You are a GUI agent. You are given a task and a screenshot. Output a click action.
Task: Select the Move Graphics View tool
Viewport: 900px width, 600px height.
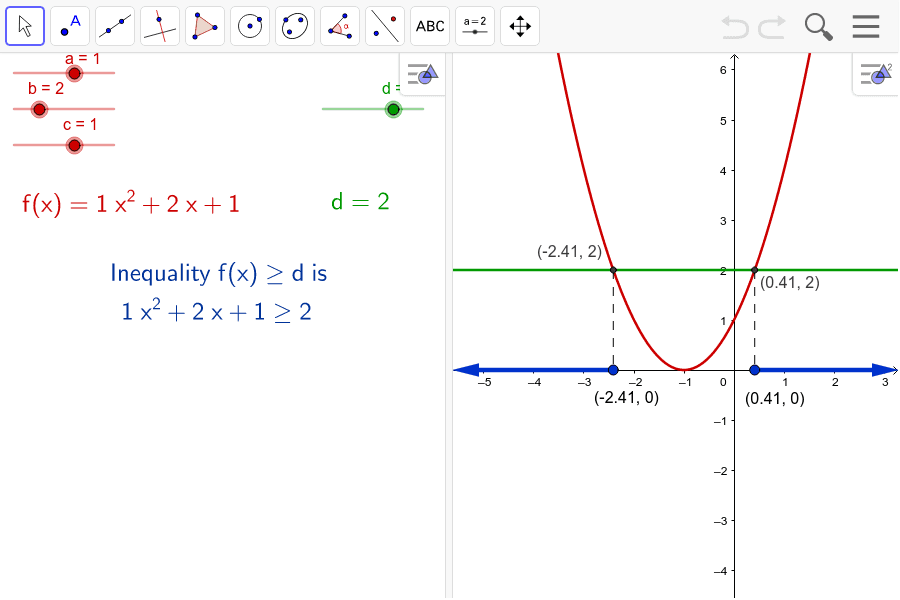tap(520, 26)
